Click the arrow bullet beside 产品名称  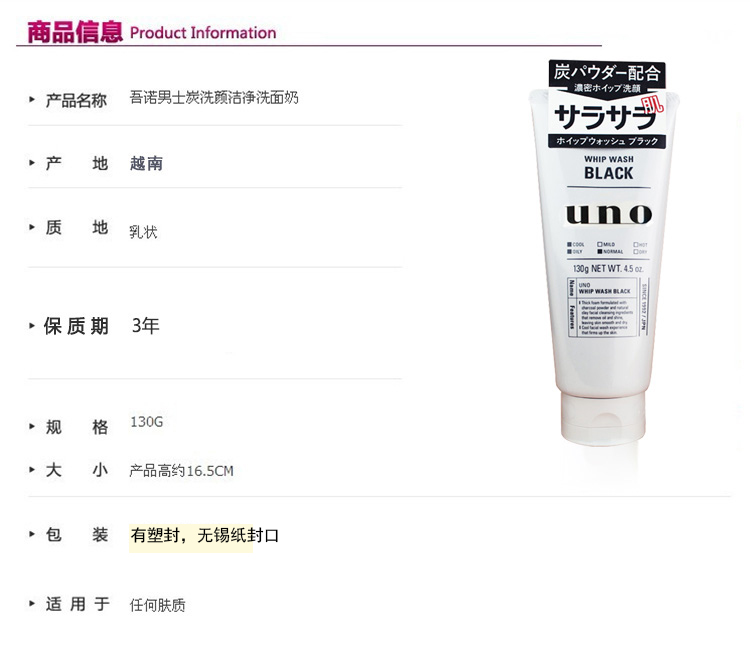point(32,99)
